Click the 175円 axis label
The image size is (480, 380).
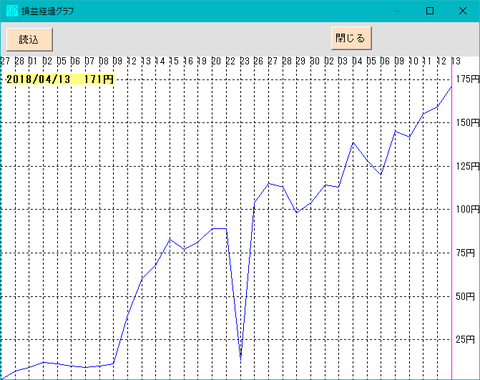pyautogui.click(x=468, y=79)
